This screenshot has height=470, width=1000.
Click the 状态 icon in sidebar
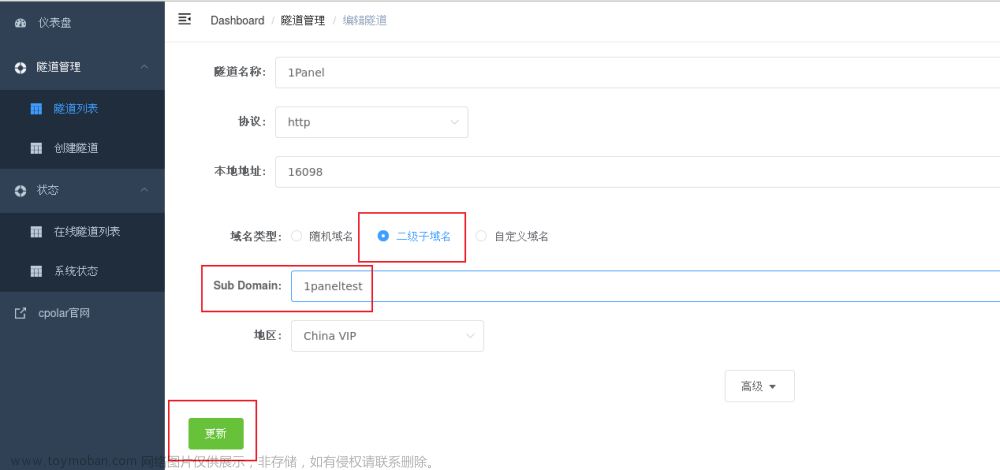pyautogui.click(x=20, y=190)
